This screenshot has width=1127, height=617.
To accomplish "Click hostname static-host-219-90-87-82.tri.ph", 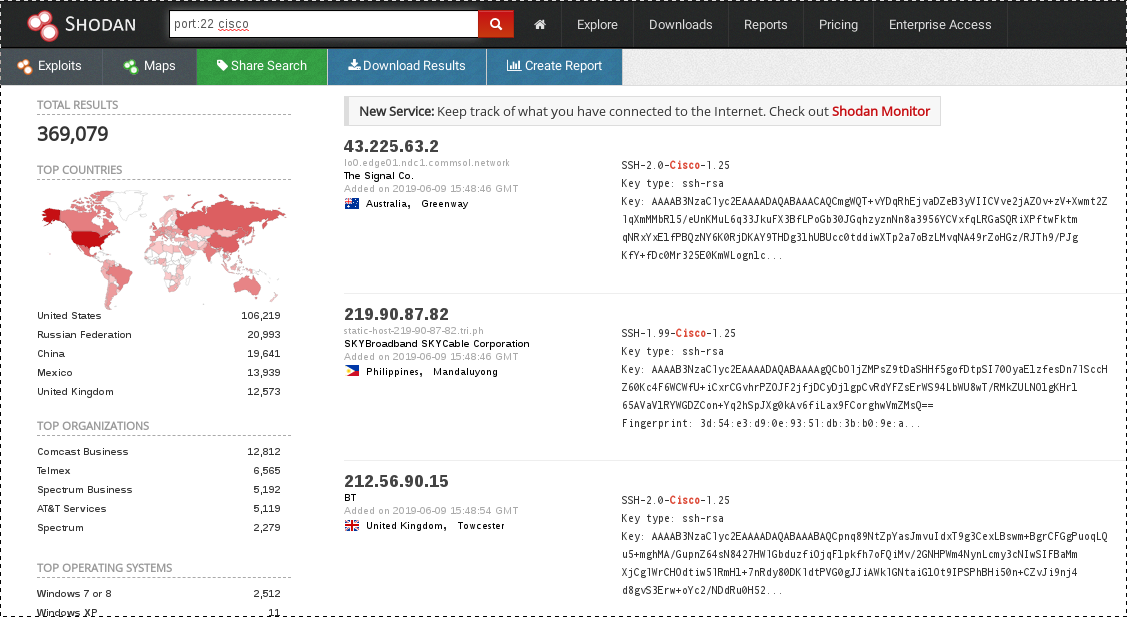I will pos(414,331).
